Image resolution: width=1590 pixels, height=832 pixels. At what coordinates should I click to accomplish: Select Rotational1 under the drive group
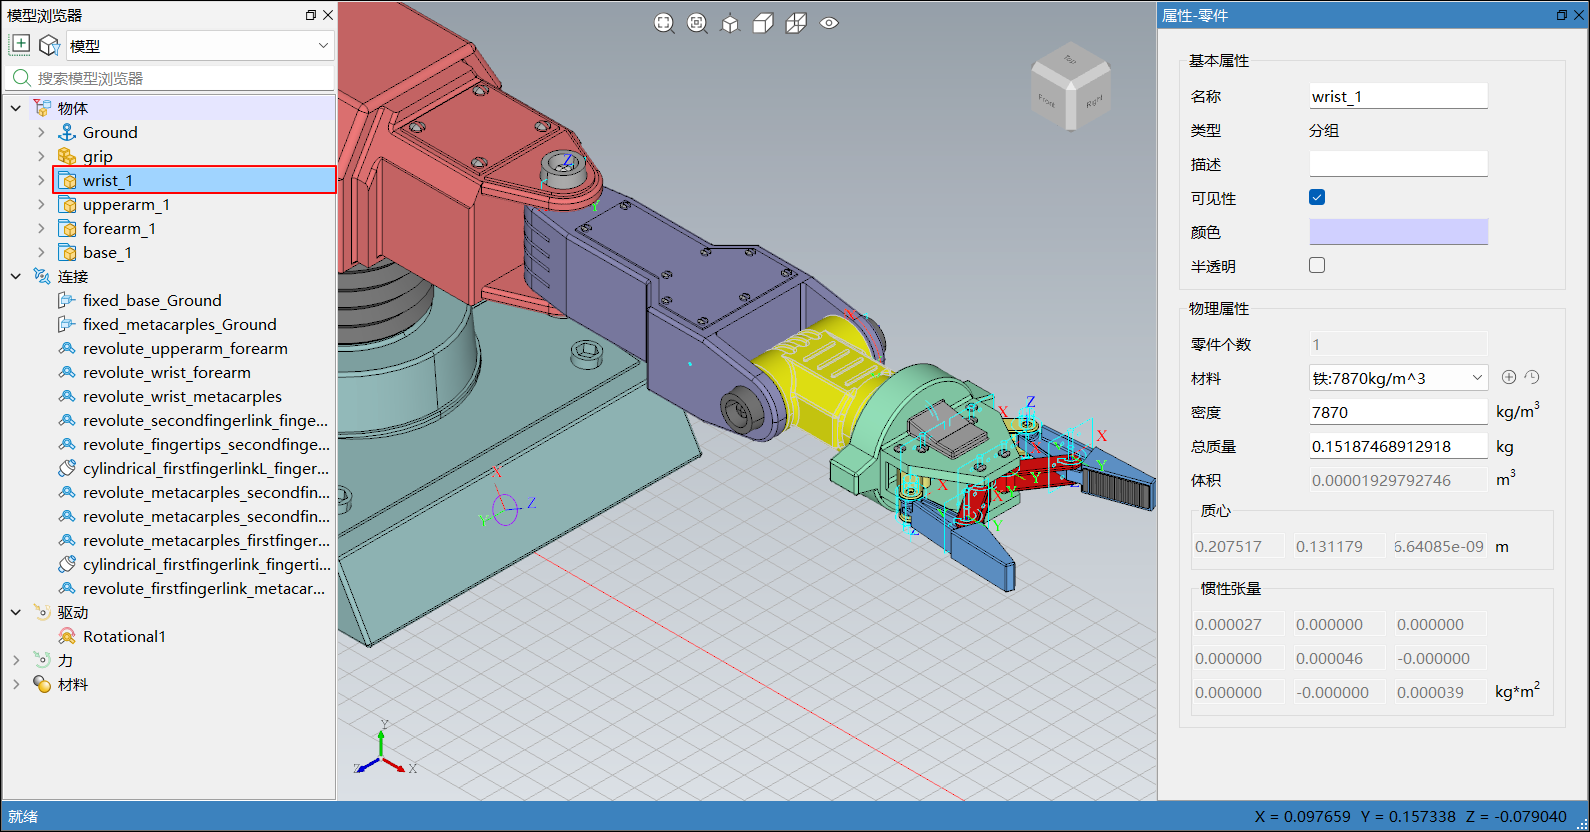pos(124,636)
